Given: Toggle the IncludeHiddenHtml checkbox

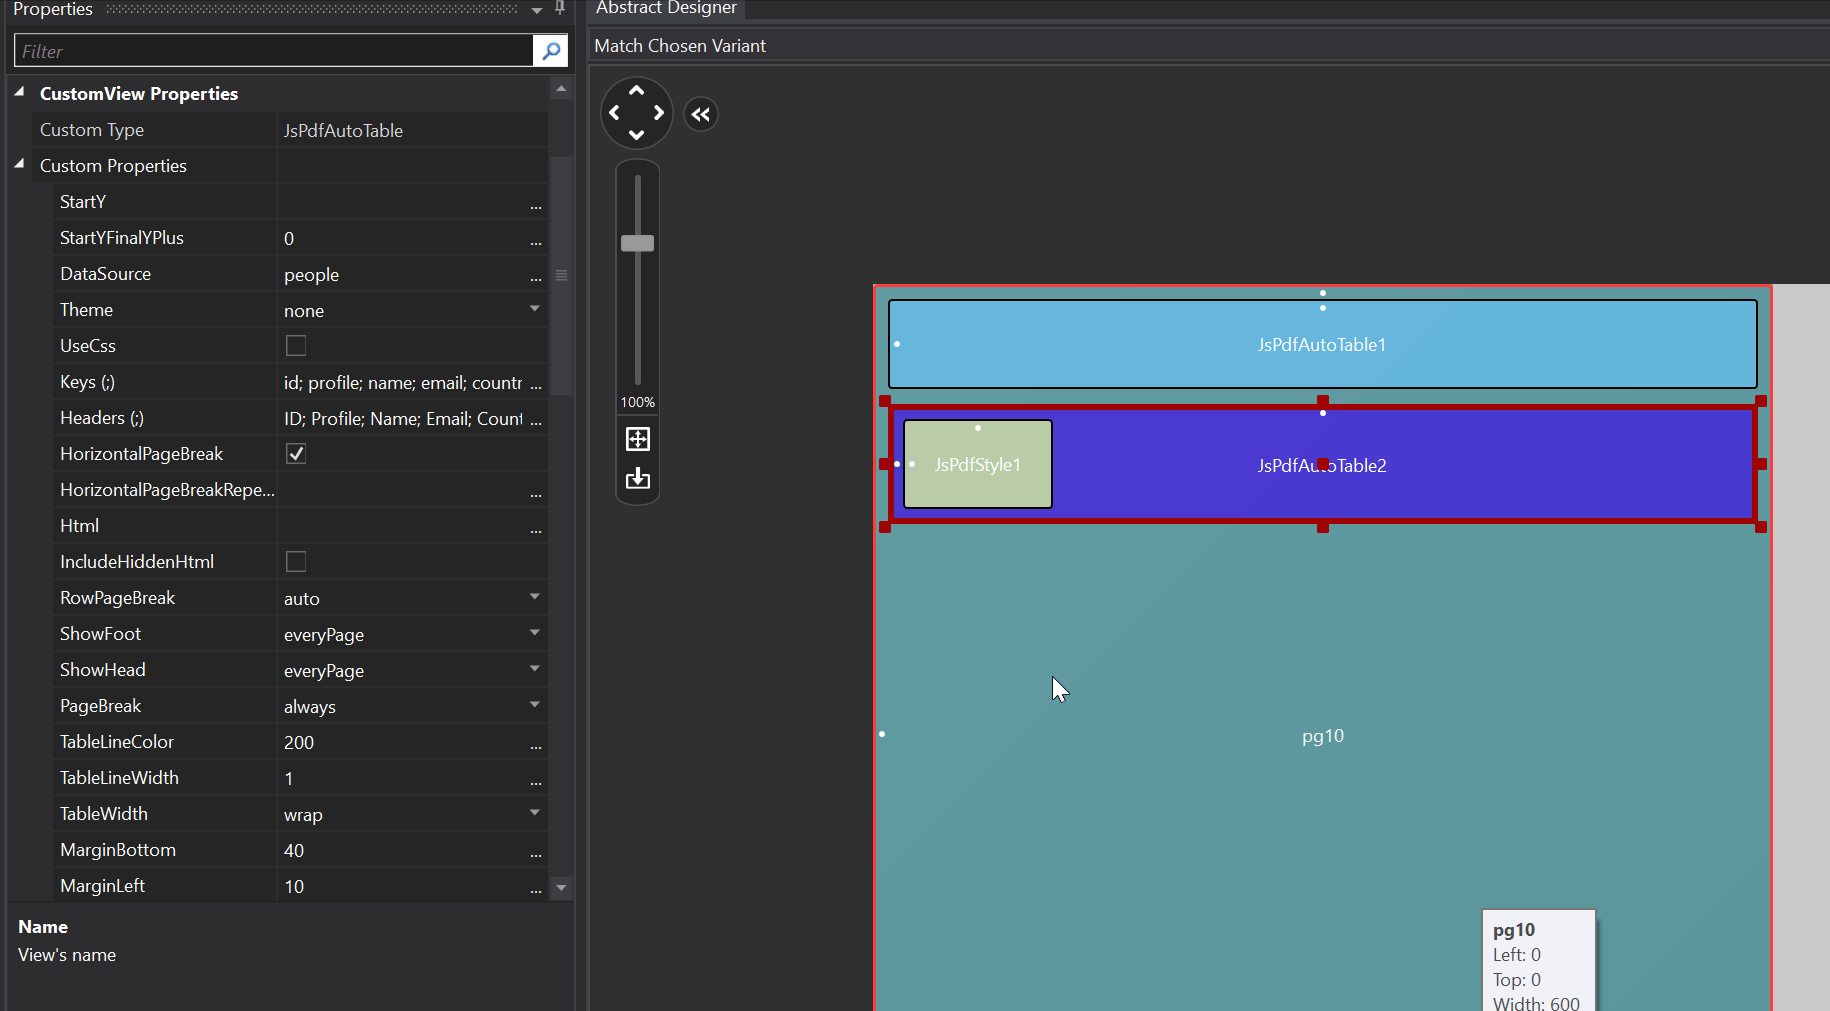Looking at the screenshot, I should tap(296, 562).
